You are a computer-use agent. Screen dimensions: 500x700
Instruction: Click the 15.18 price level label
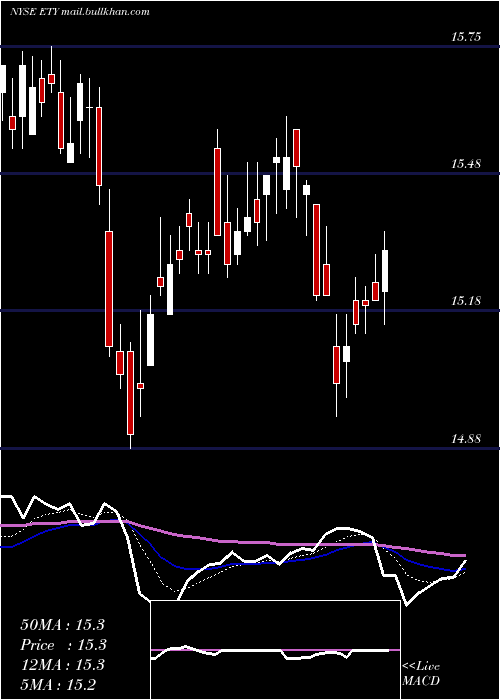tap(466, 301)
